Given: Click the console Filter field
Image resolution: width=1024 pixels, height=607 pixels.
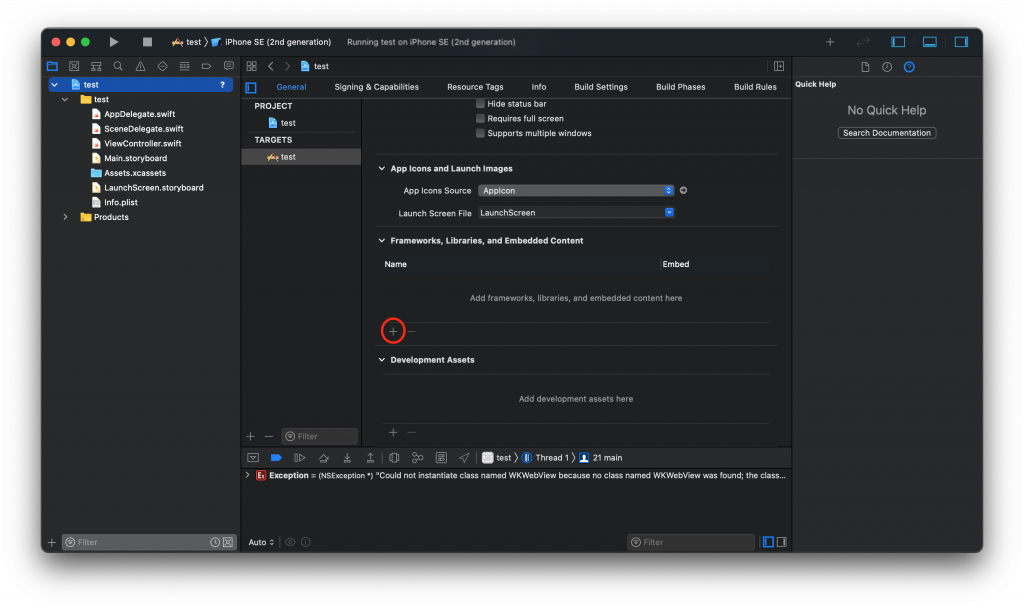Looking at the screenshot, I should click(x=691, y=542).
